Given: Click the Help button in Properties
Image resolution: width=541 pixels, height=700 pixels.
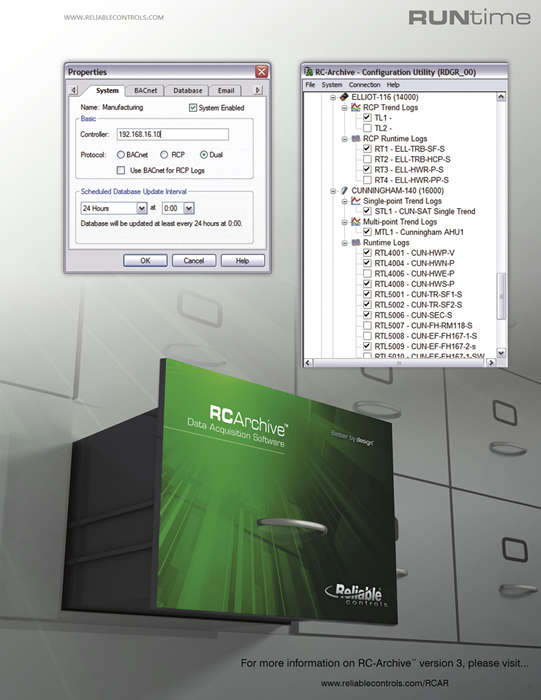Looking at the screenshot, I should coord(242,260).
